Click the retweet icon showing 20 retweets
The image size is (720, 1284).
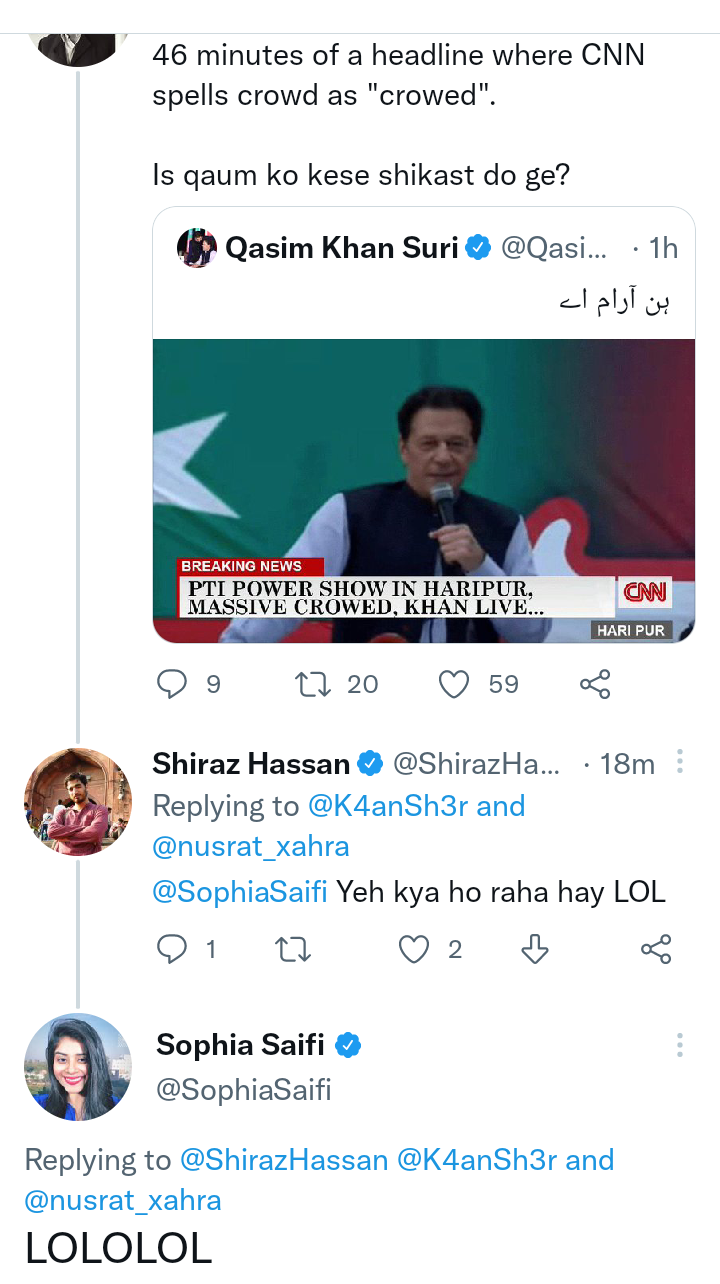312,684
